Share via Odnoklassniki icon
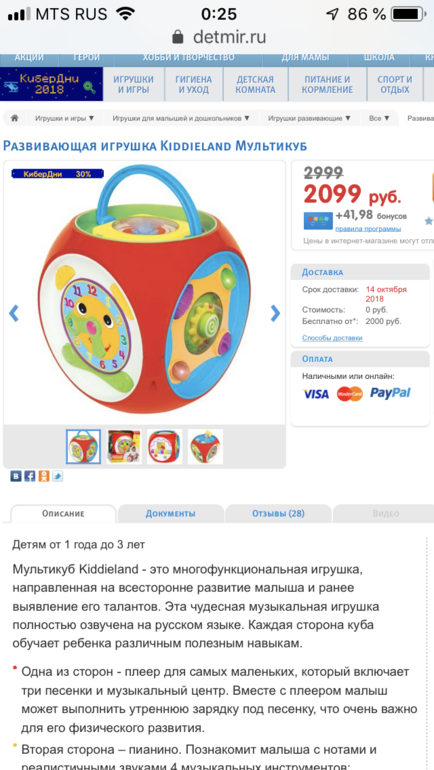The image size is (434, 770). point(44,476)
